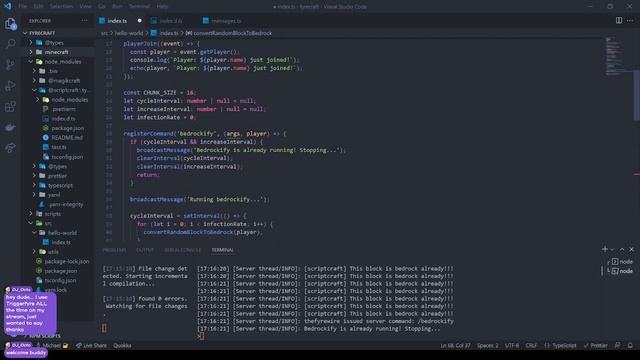Switch to the Problems panel tab
Image resolution: width=640 pixels, height=360 pixels.
(114, 250)
